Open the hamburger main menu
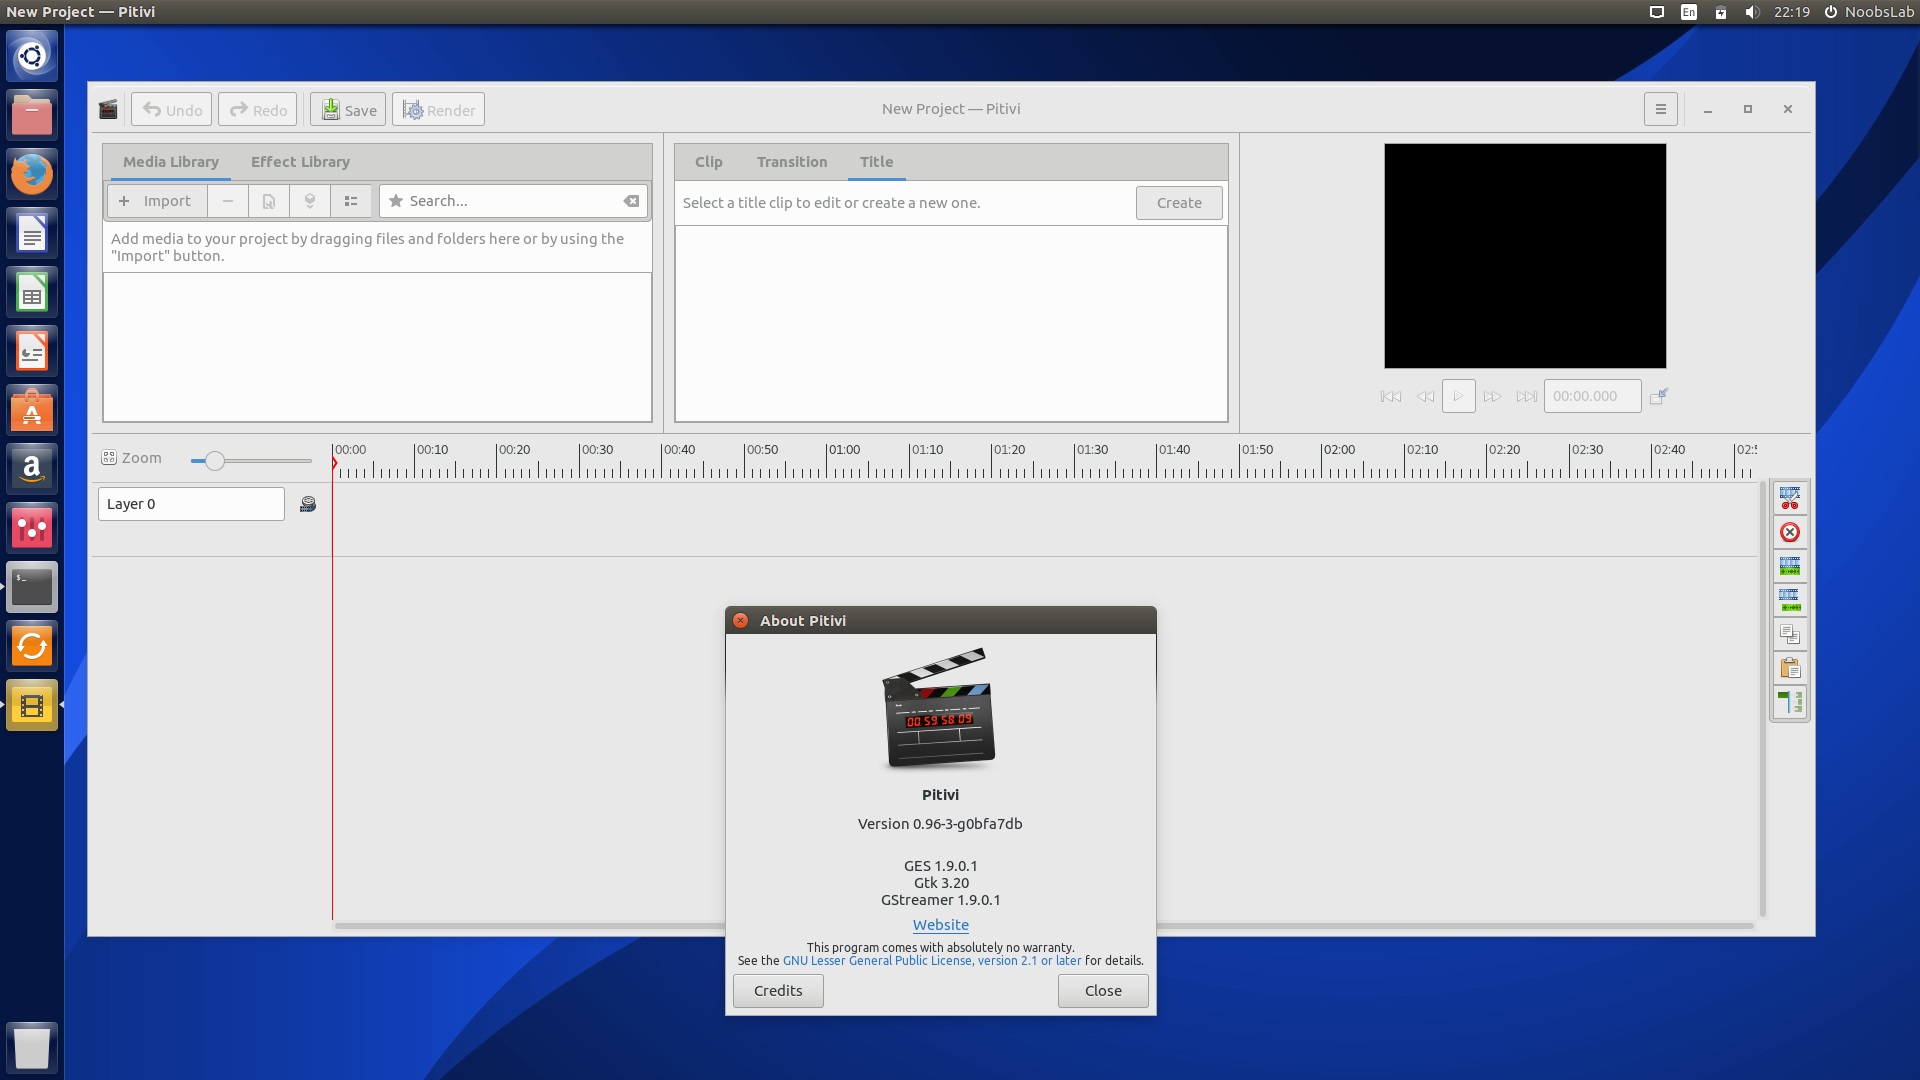The height and width of the screenshot is (1080, 1920). pos(1660,109)
